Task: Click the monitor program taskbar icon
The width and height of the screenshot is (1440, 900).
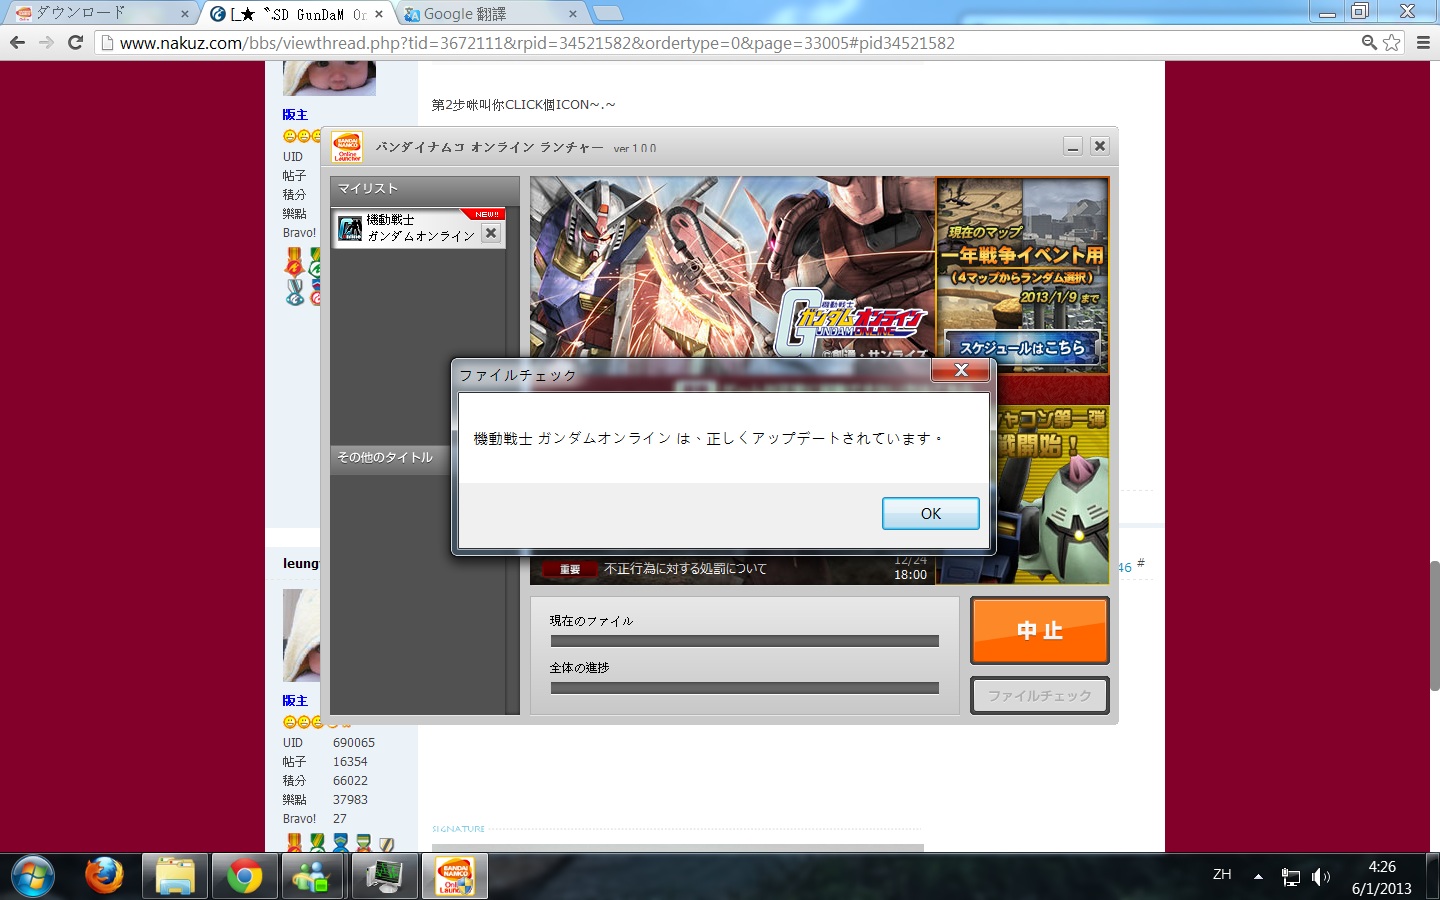Action: point(384,876)
